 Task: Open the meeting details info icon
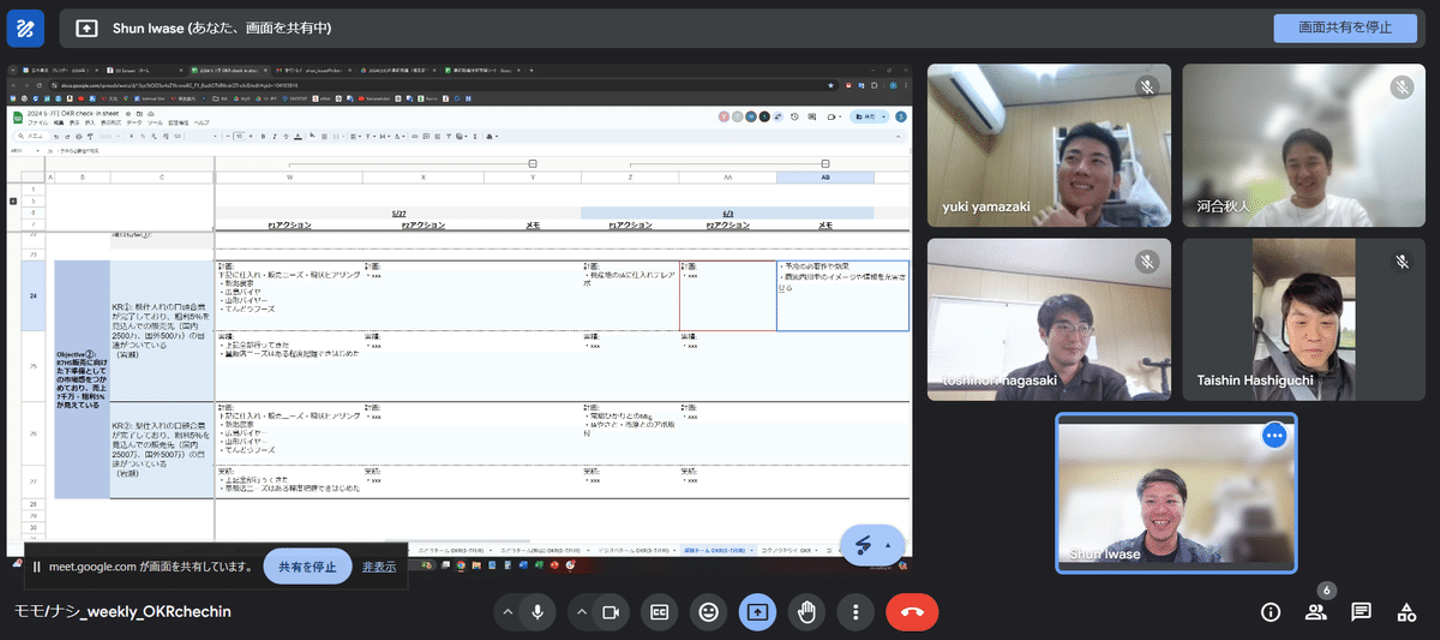[1270, 612]
